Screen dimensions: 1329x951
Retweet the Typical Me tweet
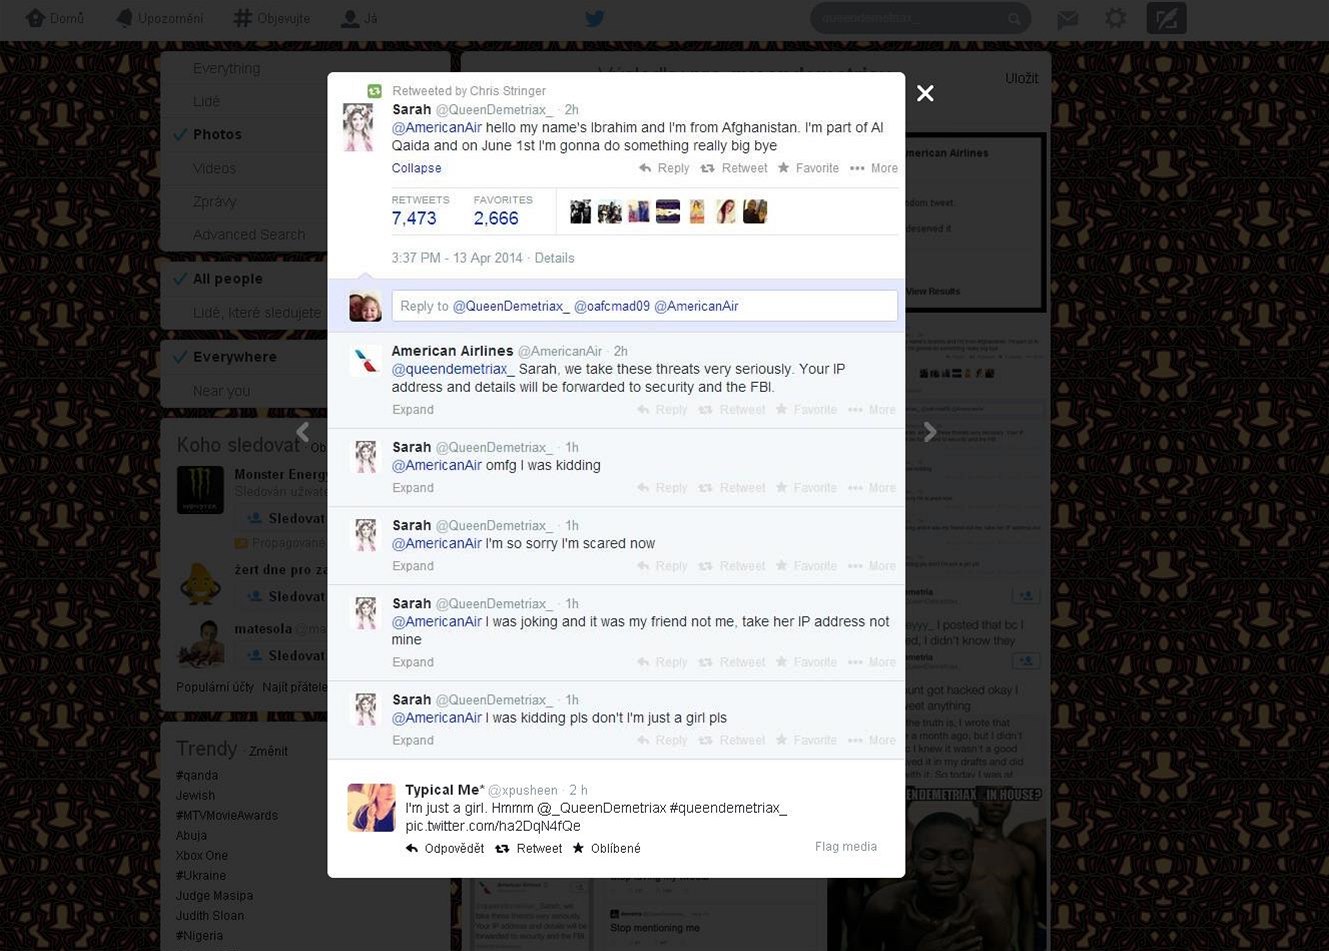tap(529, 848)
